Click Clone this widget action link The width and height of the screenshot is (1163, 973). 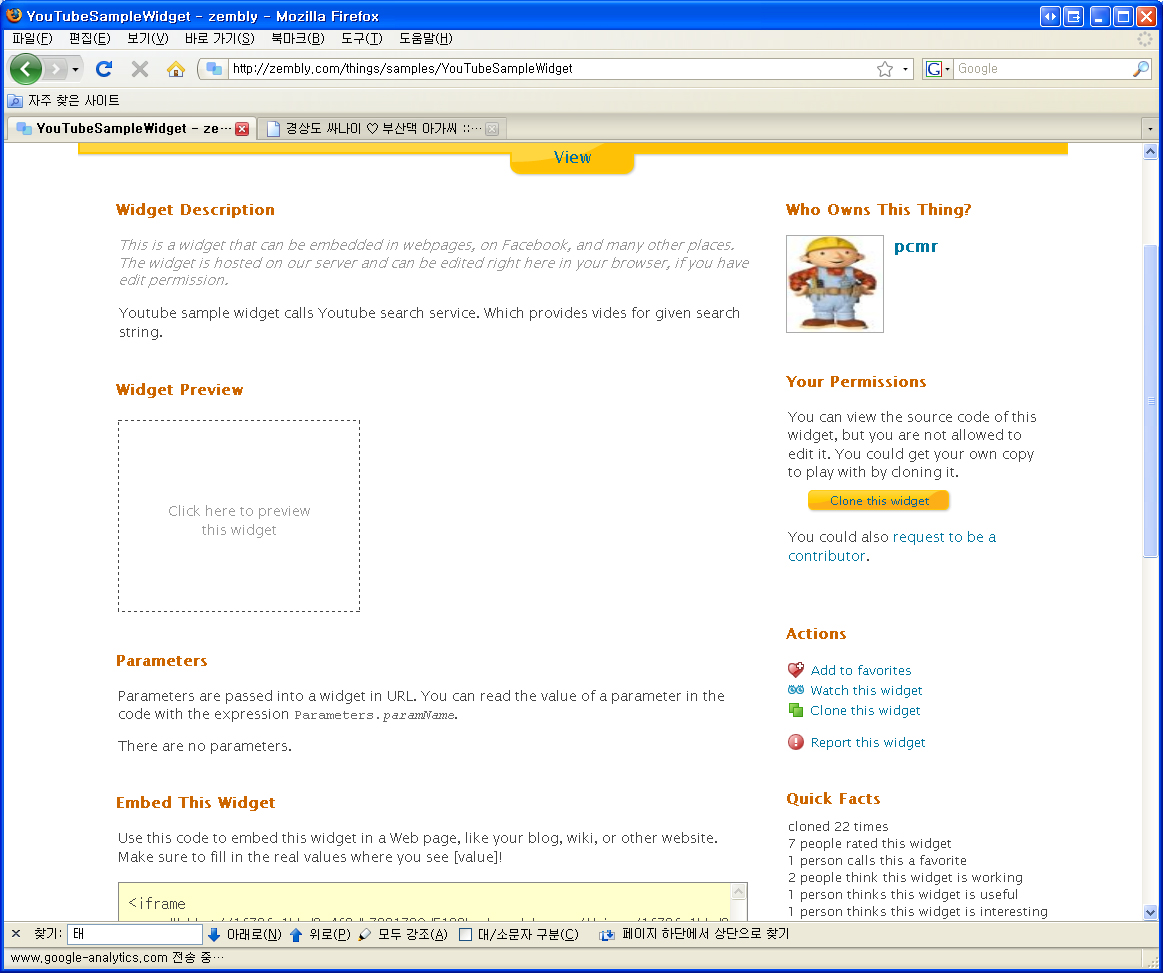(x=865, y=710)
